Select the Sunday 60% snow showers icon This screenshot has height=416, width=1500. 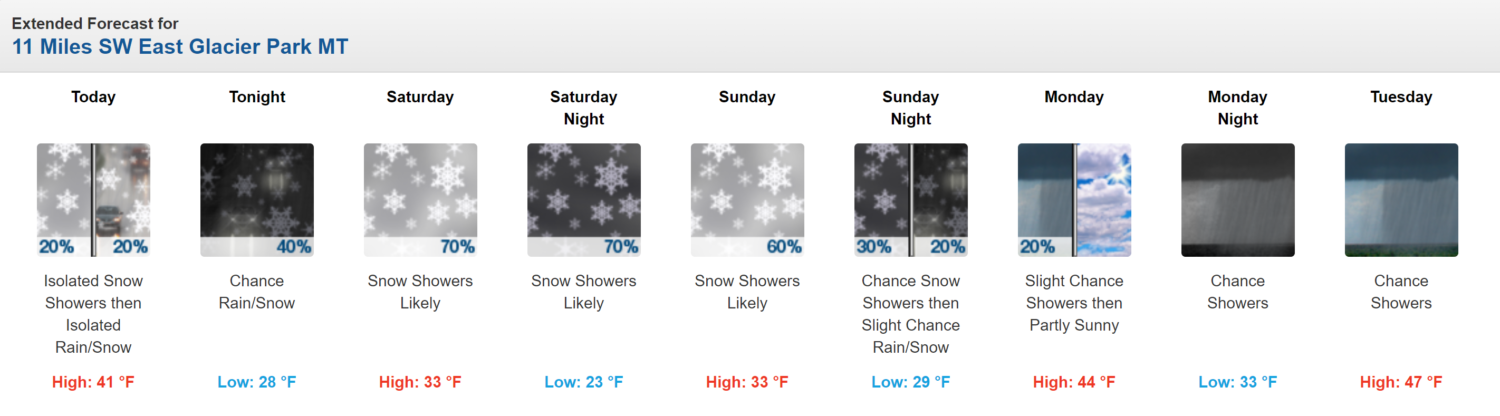tap(747, 200)
